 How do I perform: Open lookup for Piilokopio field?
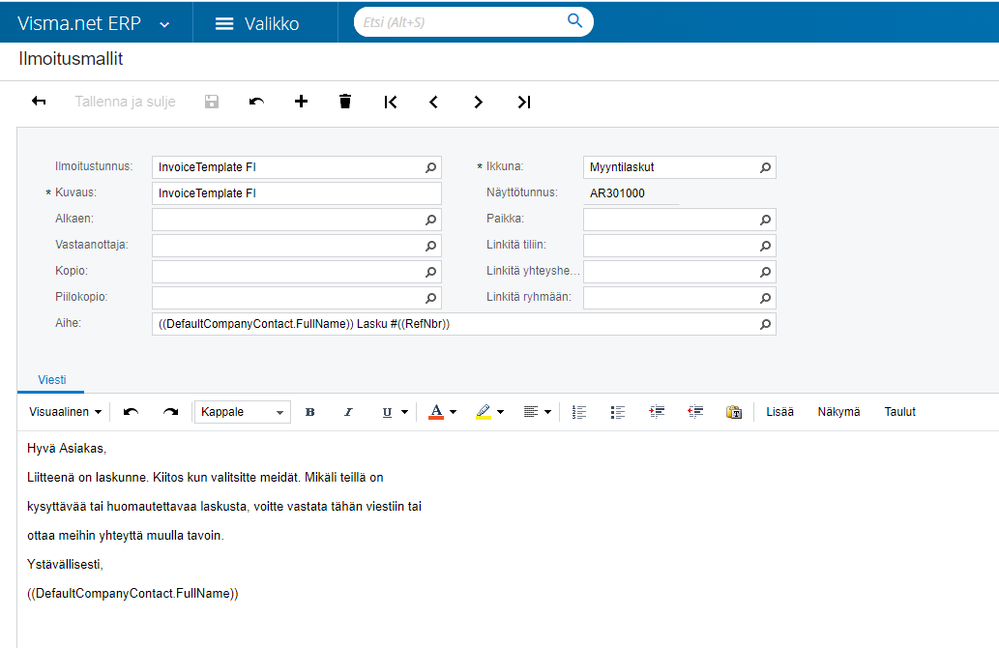431,298
